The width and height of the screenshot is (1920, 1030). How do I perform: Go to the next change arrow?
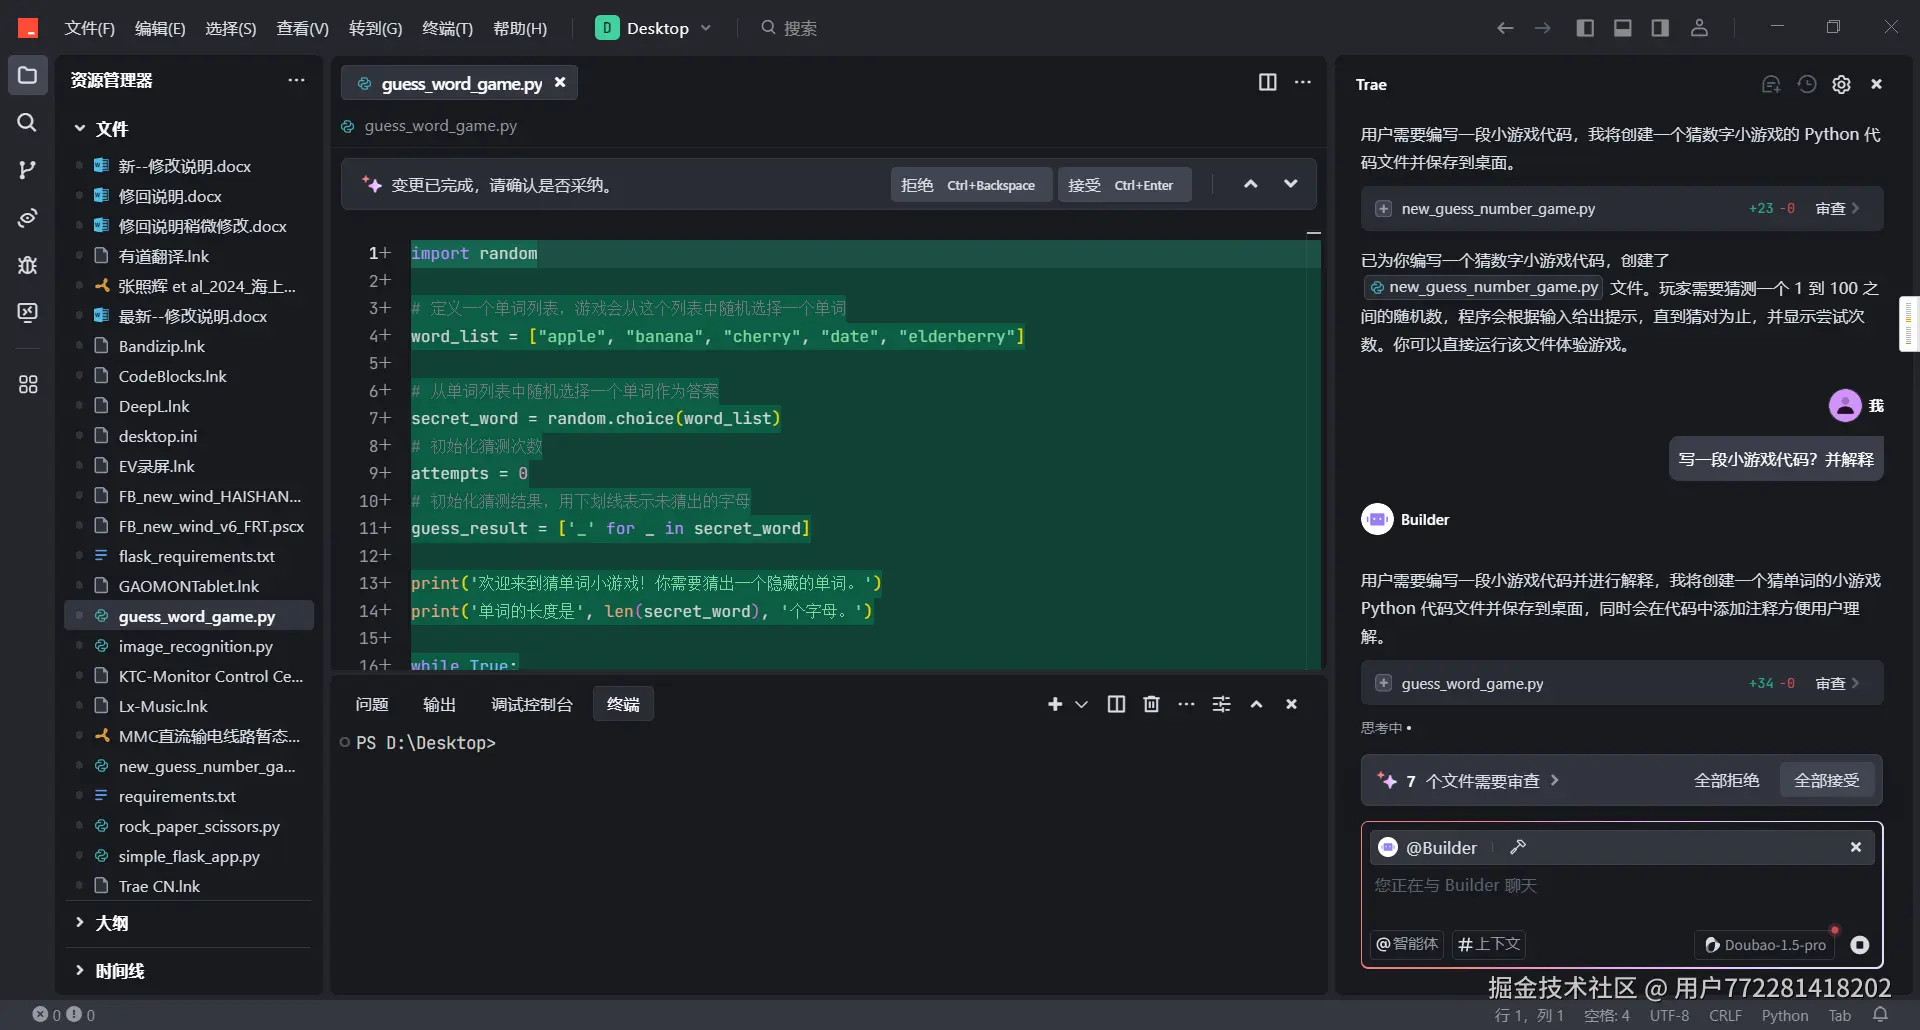1291,184
